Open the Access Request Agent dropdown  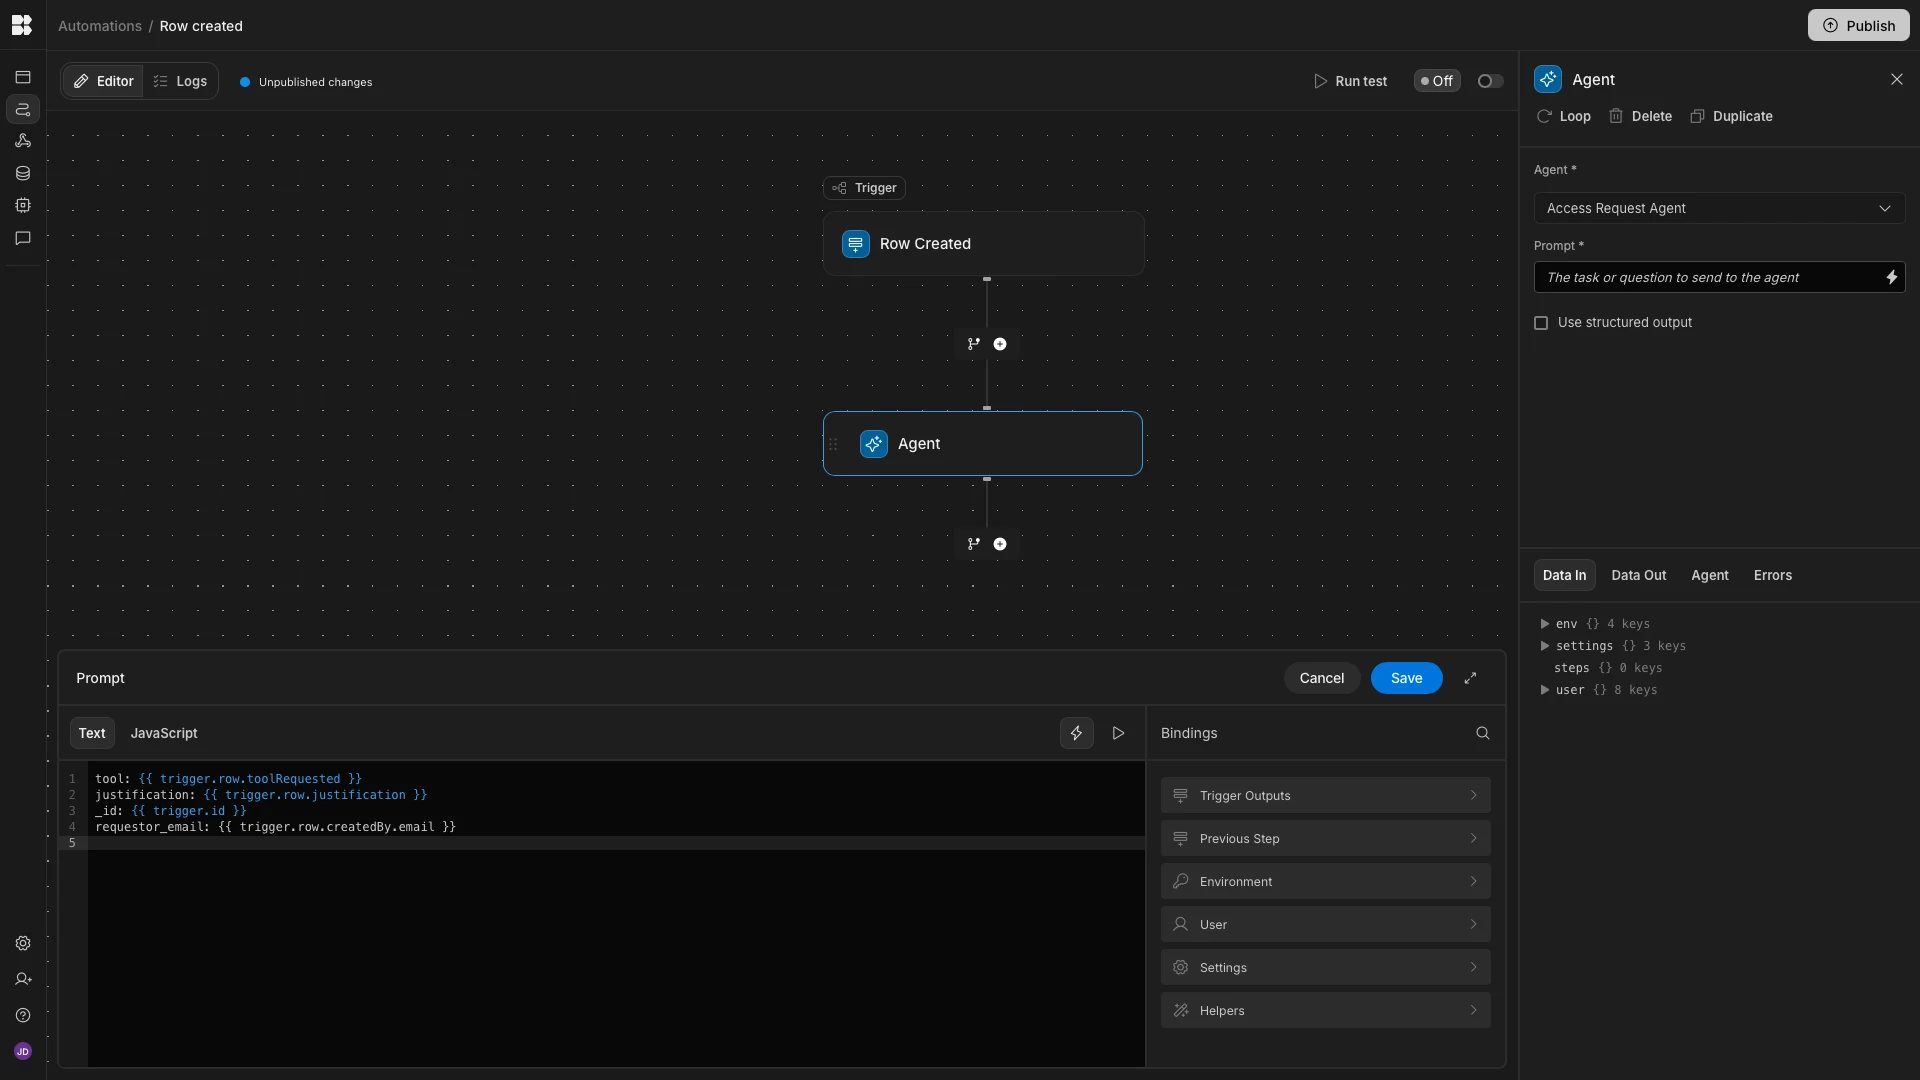1719,208
